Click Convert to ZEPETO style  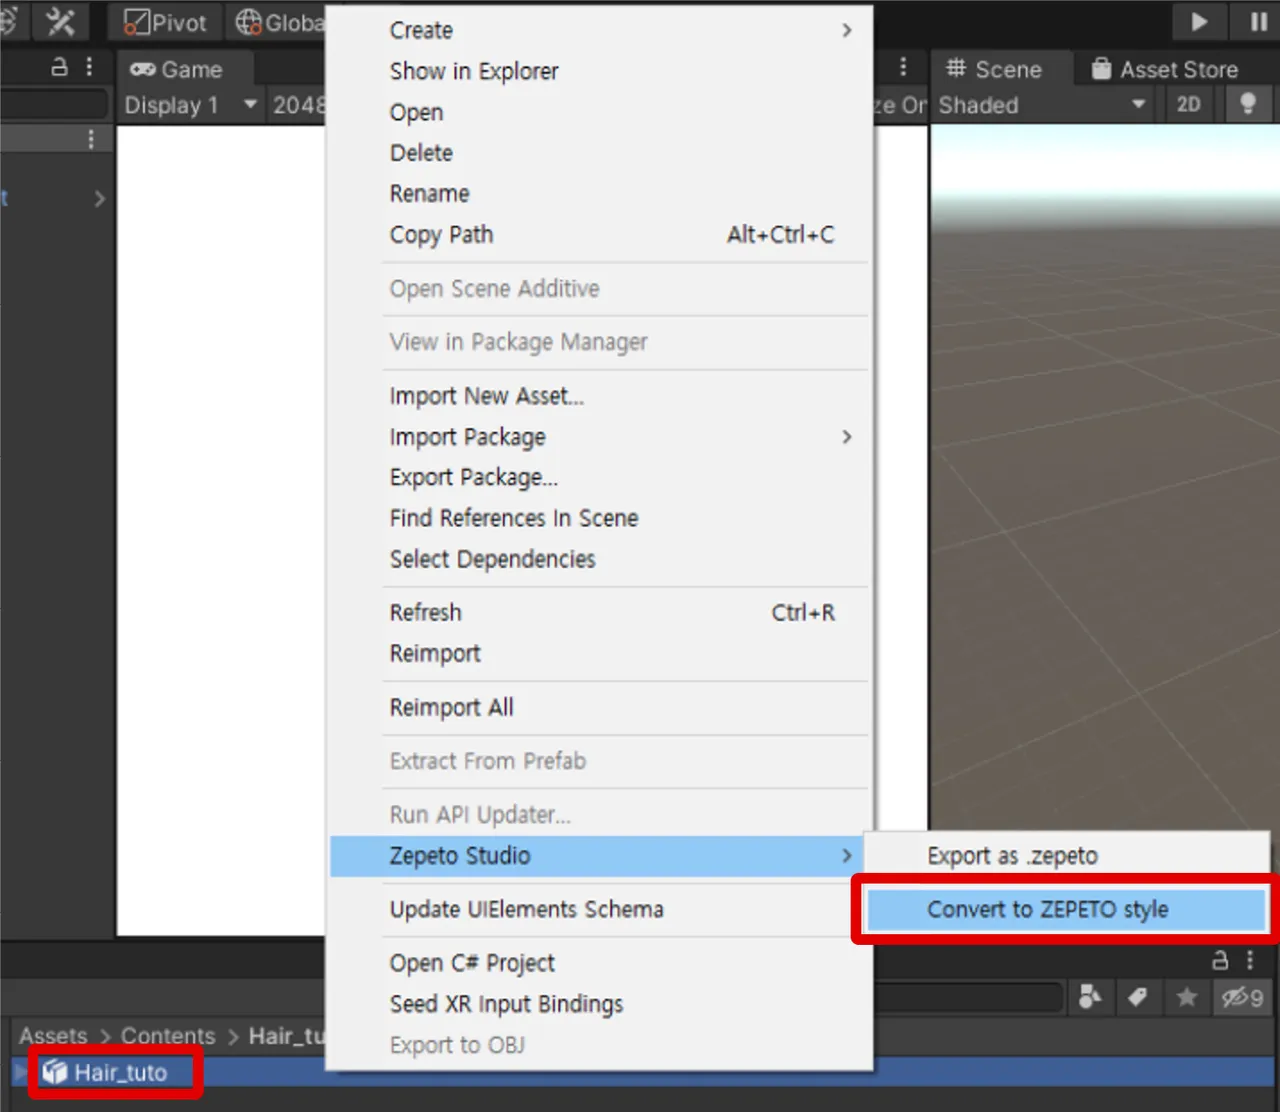(1048, 909)
